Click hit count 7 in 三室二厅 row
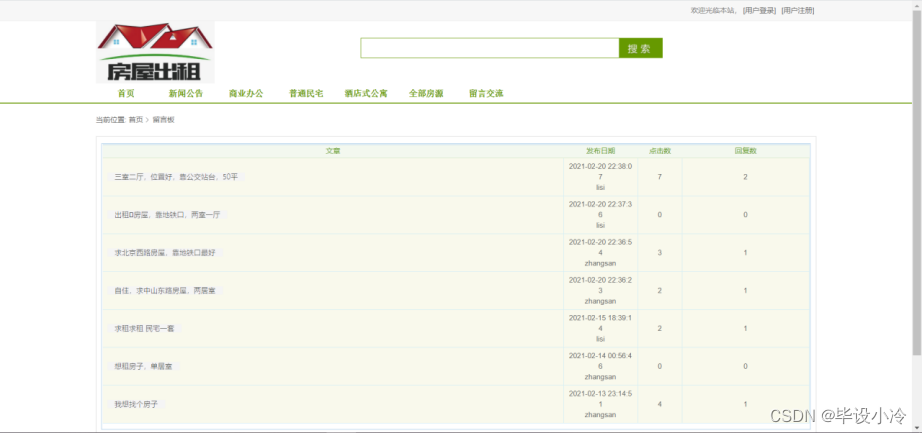This screenshot has height=434, width=922. coord(660,177)
